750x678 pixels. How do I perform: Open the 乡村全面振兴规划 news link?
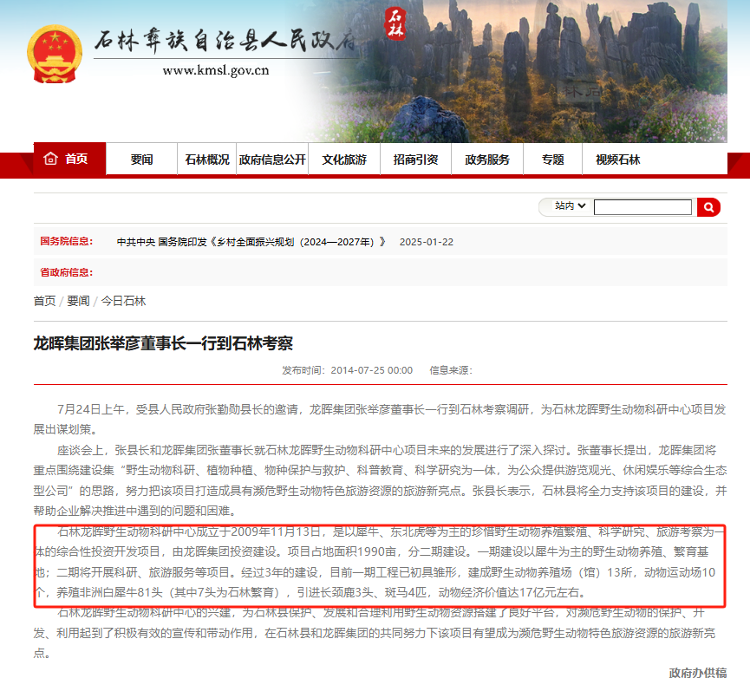(251, 242)
